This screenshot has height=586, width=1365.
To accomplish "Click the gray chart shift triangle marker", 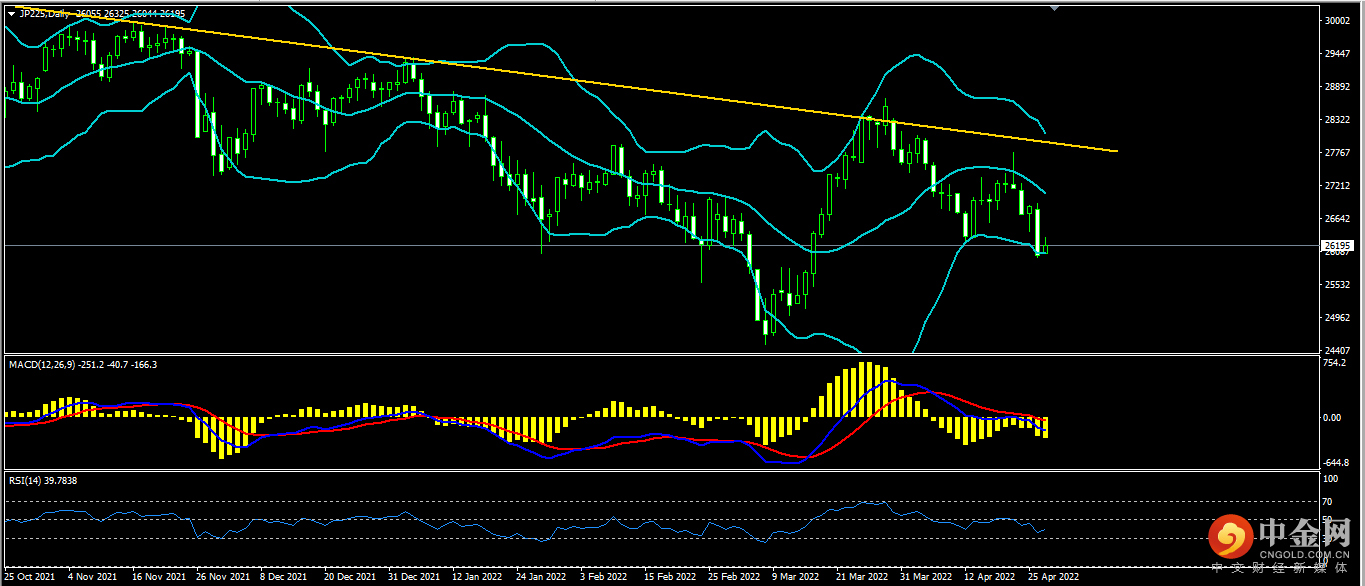I will 1053,8.
